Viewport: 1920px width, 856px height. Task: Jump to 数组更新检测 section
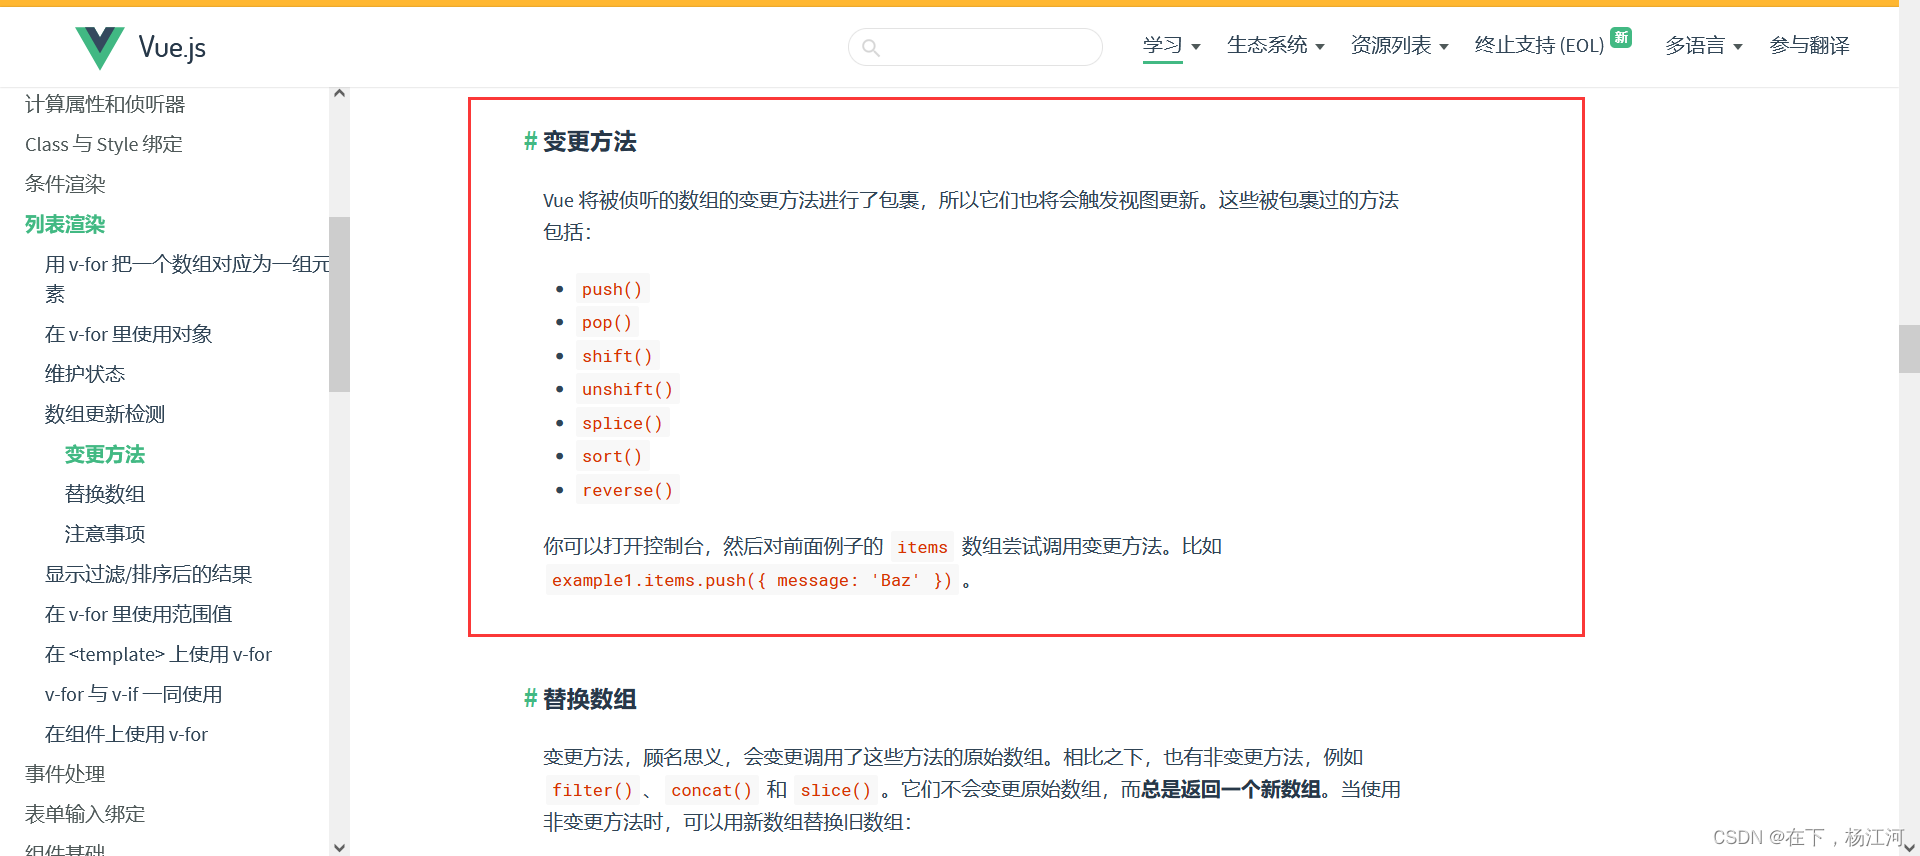[105, 414]
